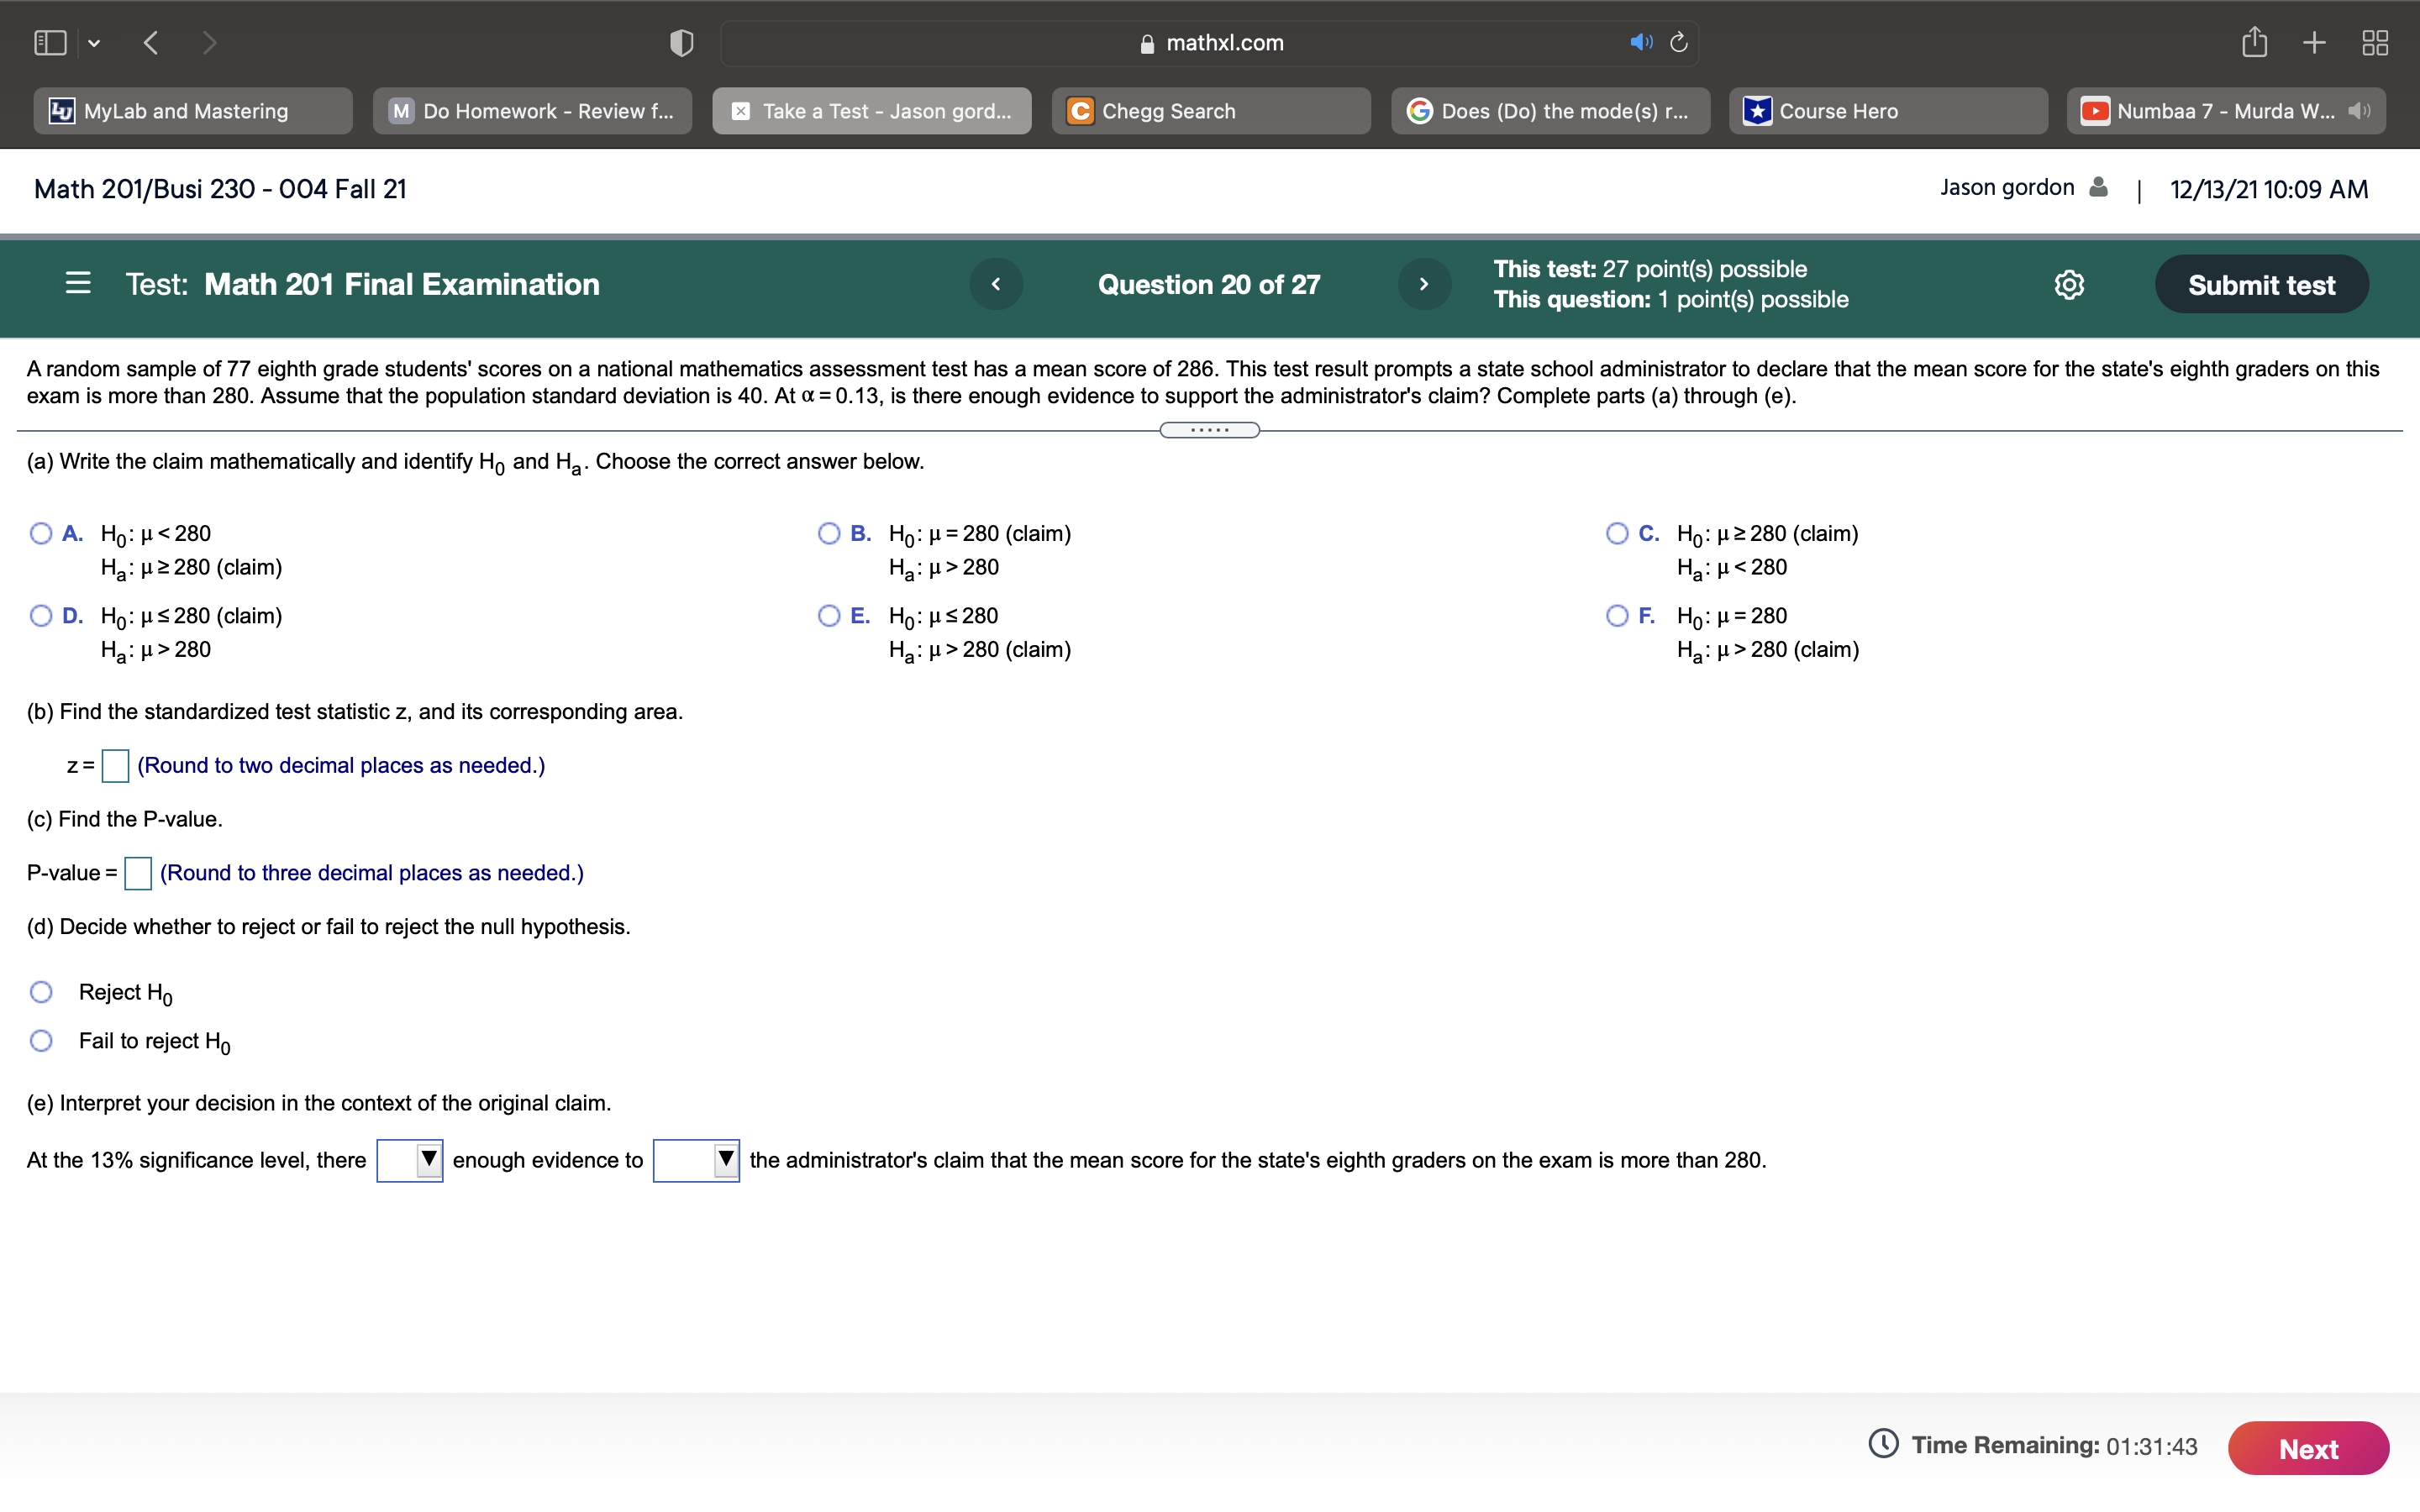Choose Fail to reject H0
Viewport: 2420px width, 1512px height.
(41, 1040)
